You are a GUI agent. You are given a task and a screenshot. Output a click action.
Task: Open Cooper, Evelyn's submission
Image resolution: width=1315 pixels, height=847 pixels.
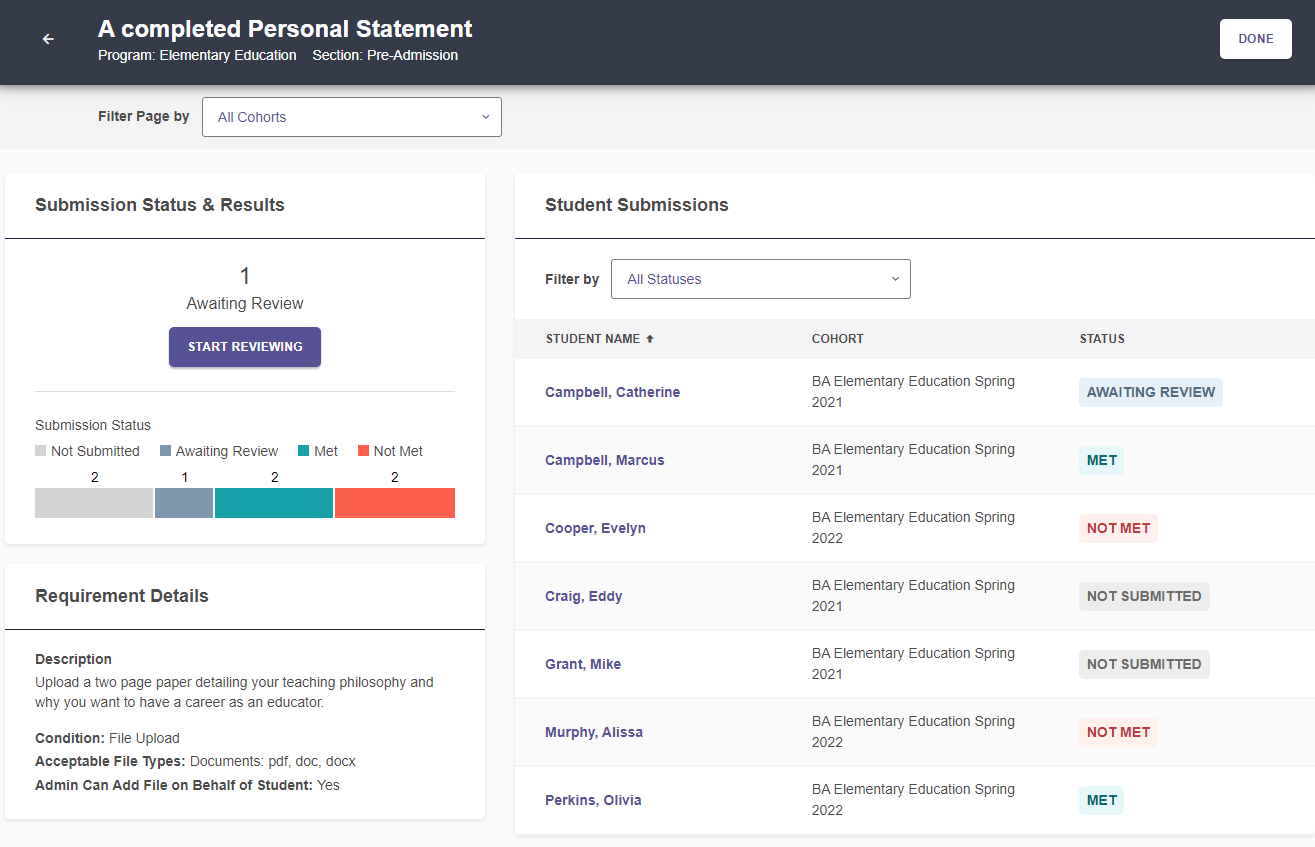click(595, 528)
